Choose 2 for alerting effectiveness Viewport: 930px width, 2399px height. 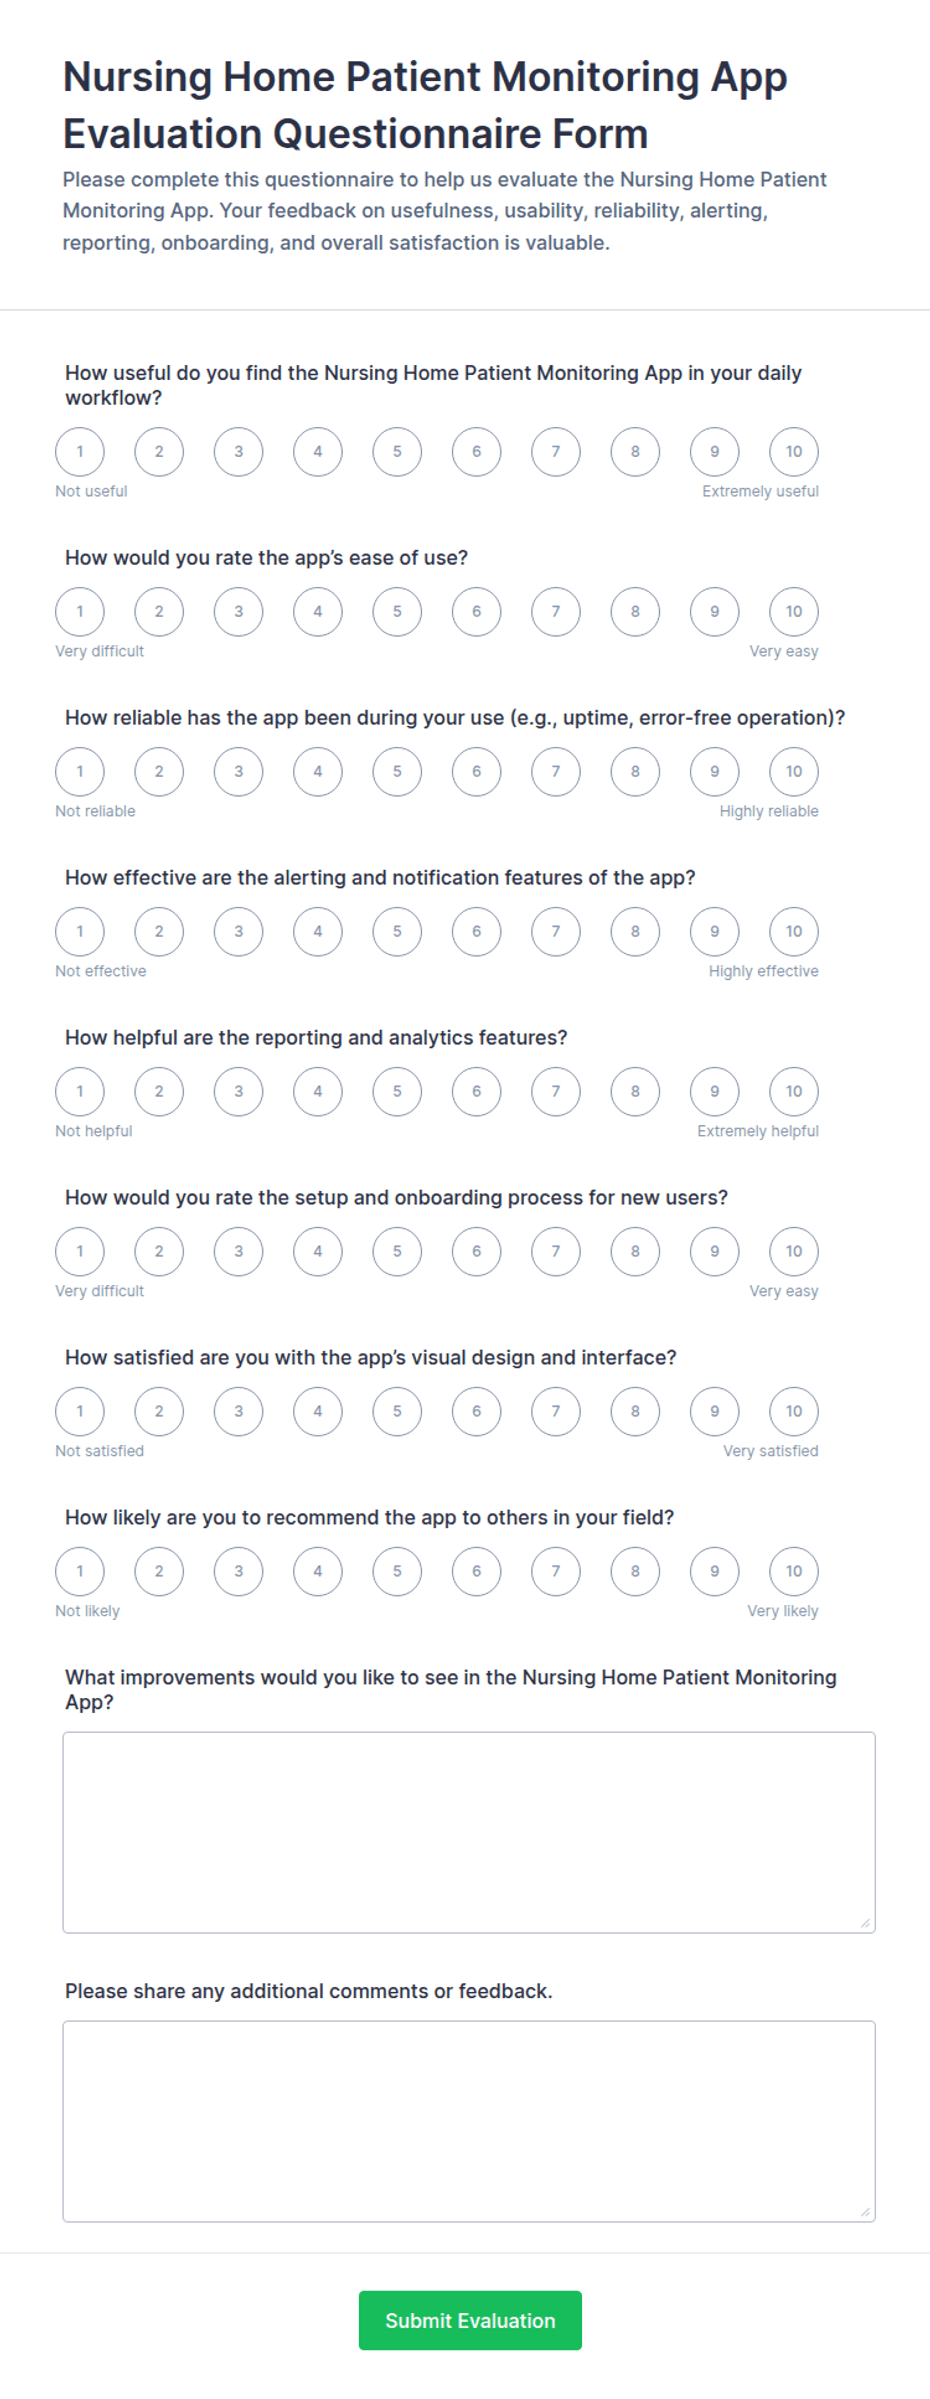coord(159,931)
